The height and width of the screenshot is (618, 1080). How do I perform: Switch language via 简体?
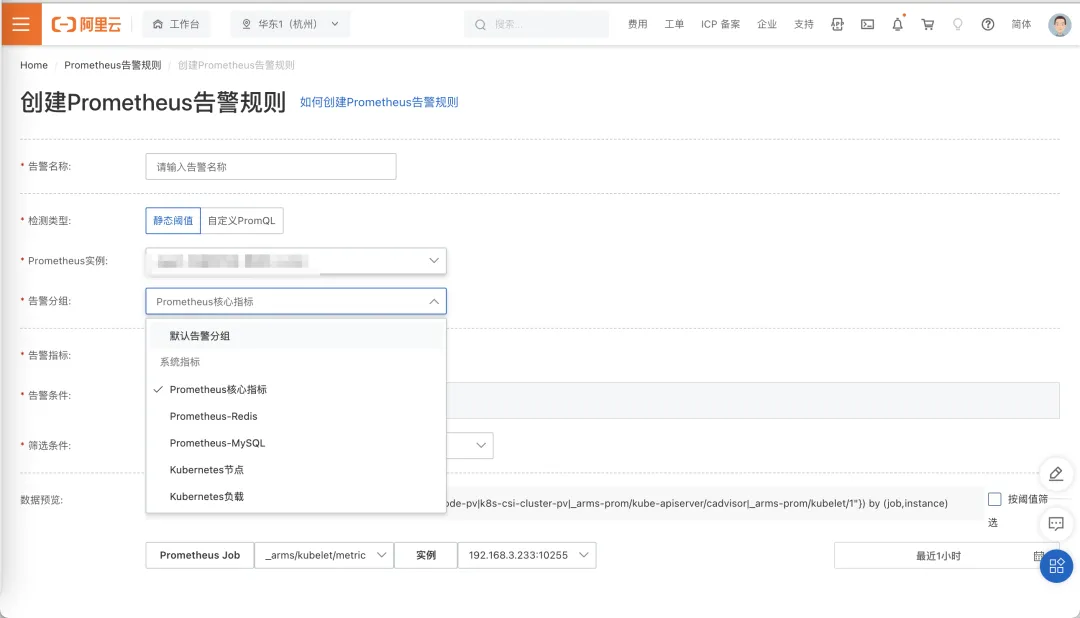tap(1021, 24)
